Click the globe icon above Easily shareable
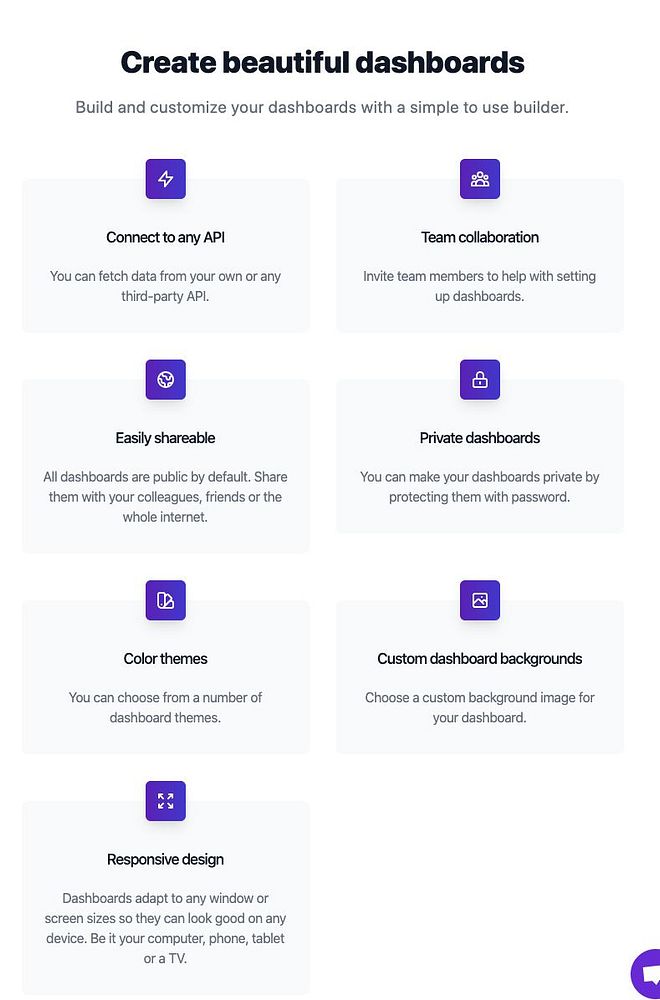This screenshot has width=660, height=1000. (166, 380)
